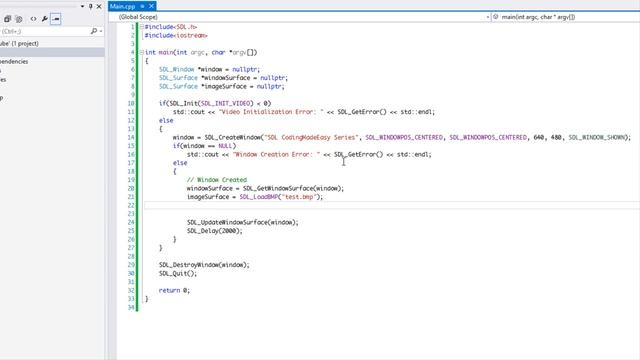Click 'SDL_GetWindowSurface(window);' text
The image size is (640, 360).
tap(293, 188)
